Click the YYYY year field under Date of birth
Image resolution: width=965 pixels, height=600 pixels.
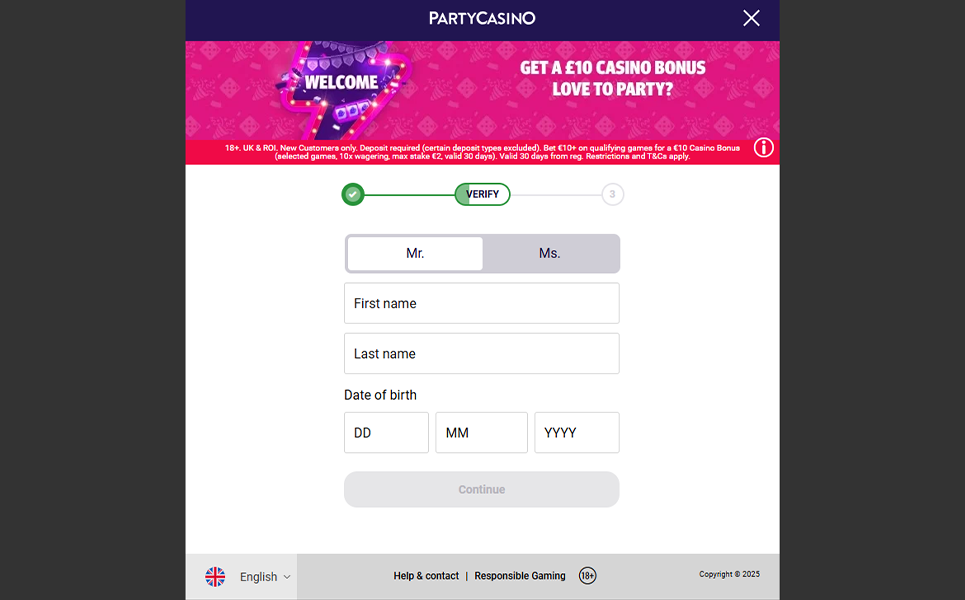[x=576, y=432]
